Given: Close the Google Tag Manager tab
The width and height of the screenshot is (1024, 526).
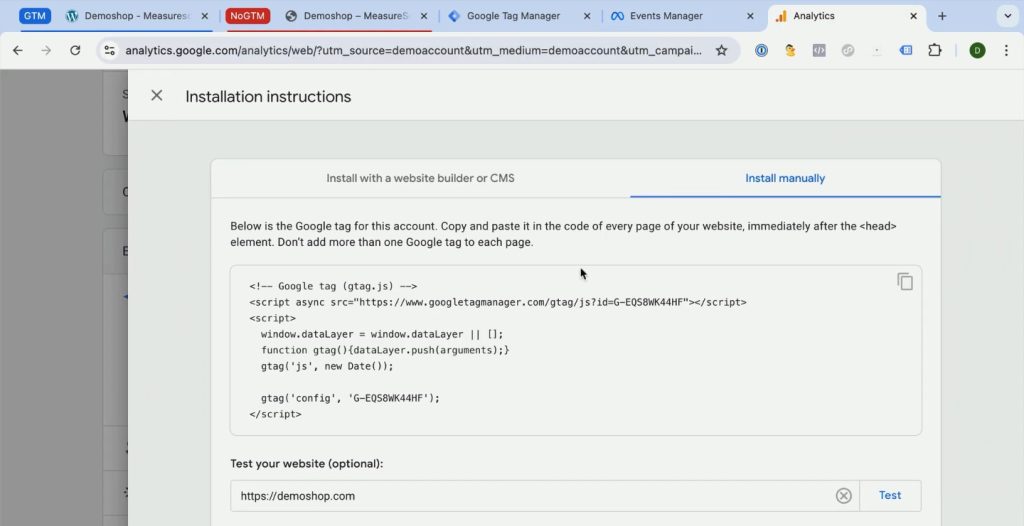Looking at the screenshot, I should point(586,16).
